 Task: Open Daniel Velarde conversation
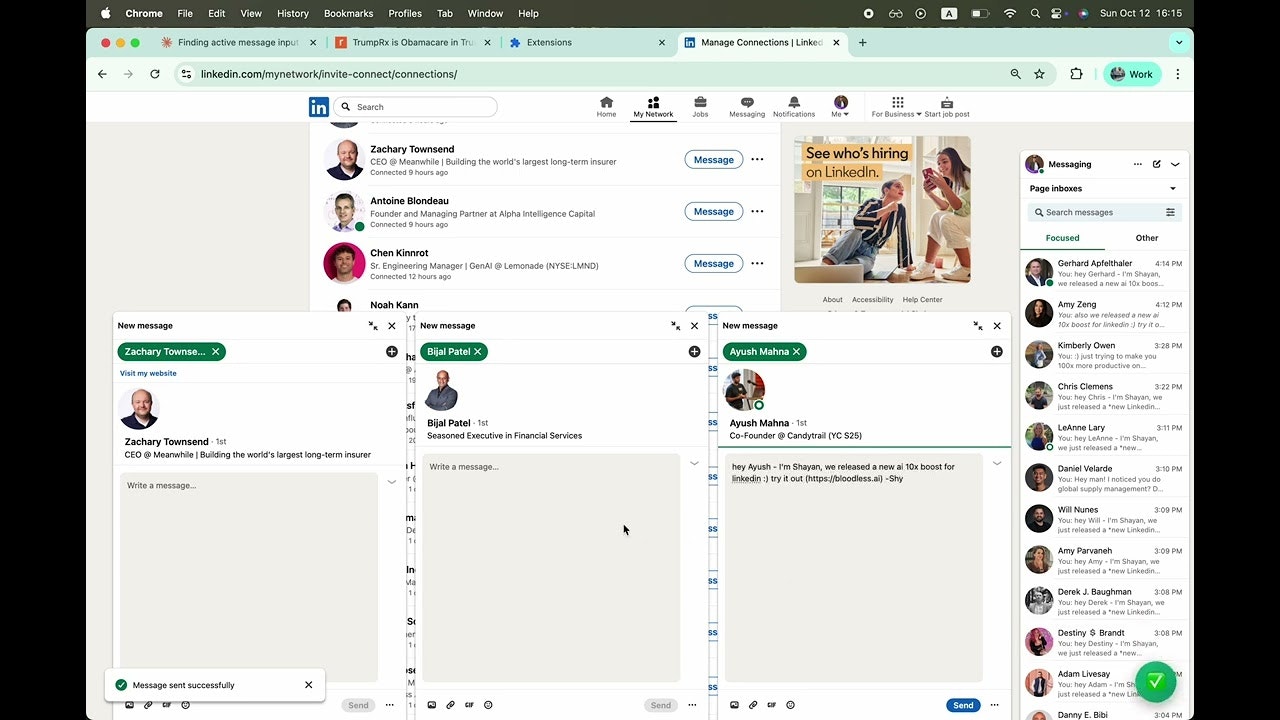click(1104, 478)
